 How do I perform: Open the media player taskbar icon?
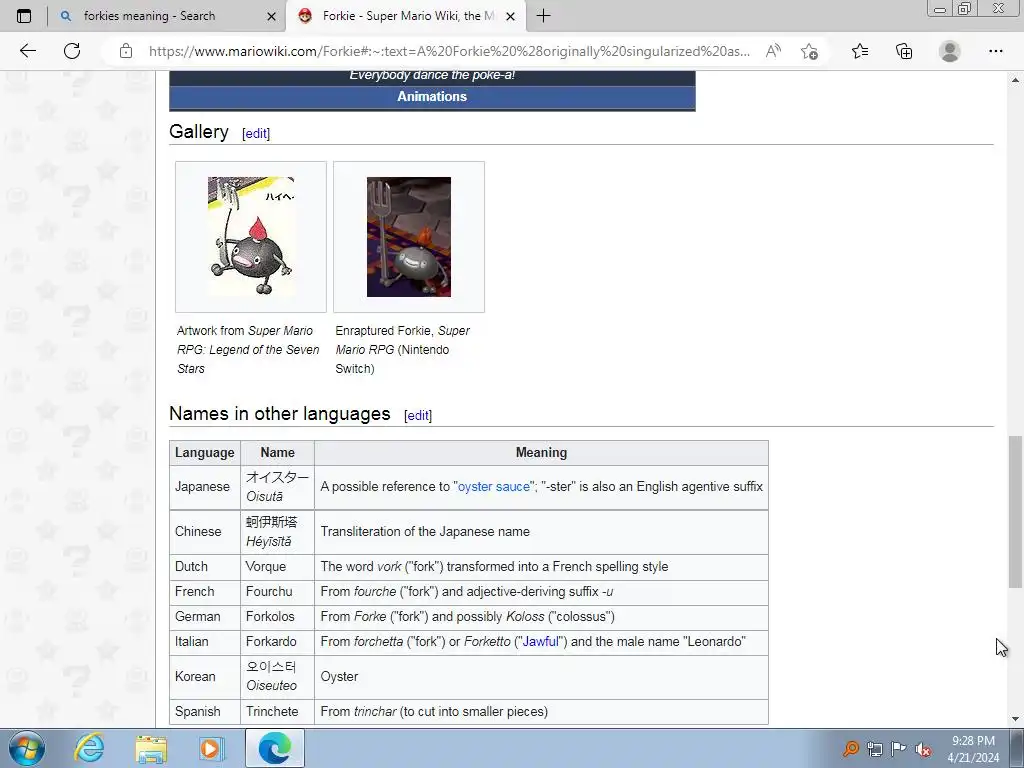(212, 748)
